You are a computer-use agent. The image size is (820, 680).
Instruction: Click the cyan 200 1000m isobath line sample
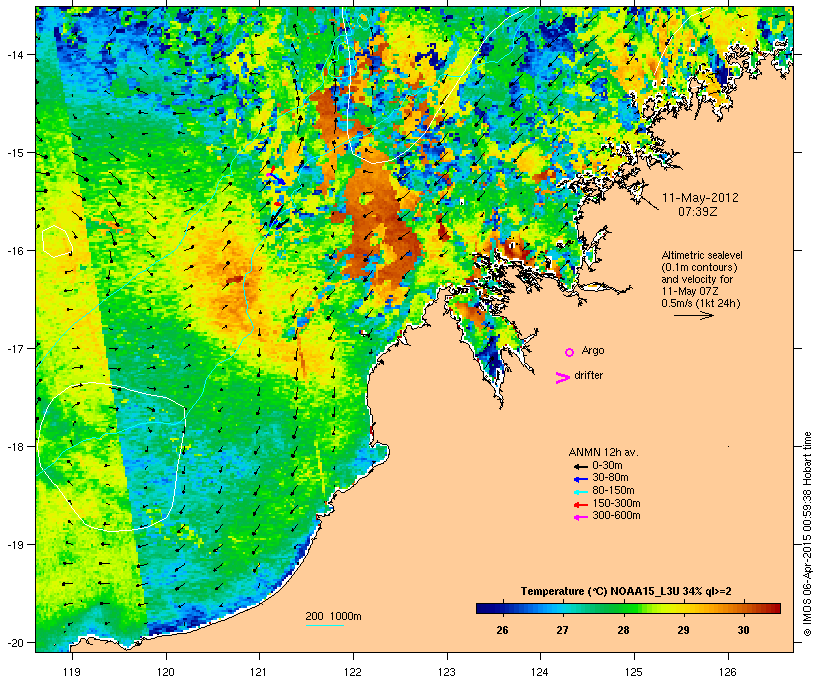[x=325, y=625]
